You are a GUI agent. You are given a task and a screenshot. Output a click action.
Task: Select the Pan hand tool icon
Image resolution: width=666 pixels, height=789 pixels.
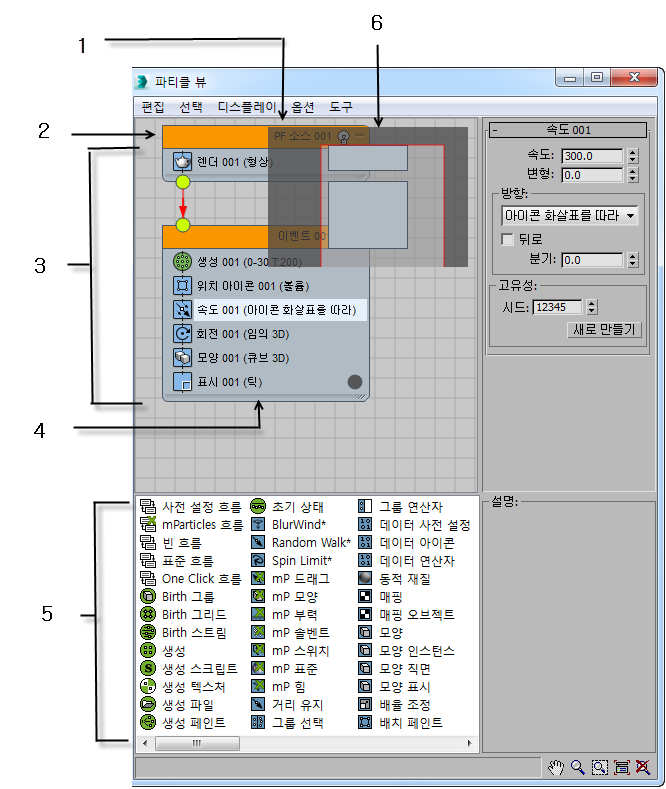point(556,767)
